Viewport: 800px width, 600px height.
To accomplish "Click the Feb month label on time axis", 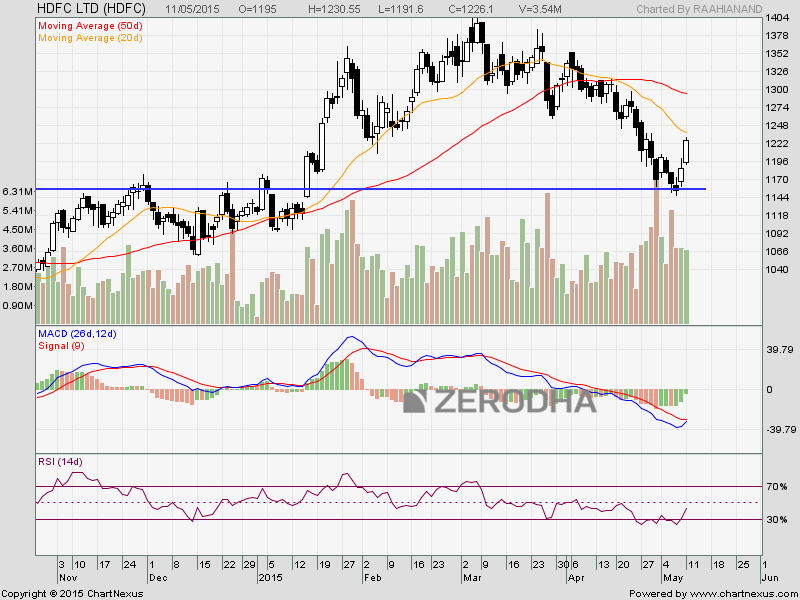I will pyautogui.click(x=372, y=578).
